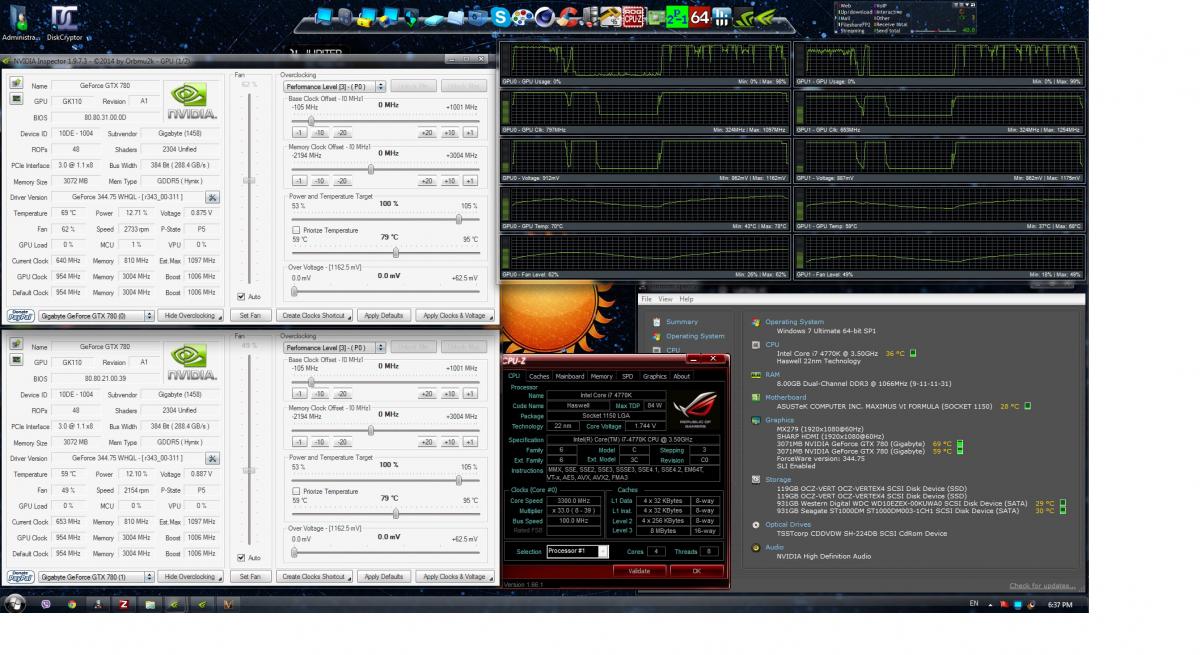Enable Prioritize Temperature in bottom Inspector

coord(296,491)
